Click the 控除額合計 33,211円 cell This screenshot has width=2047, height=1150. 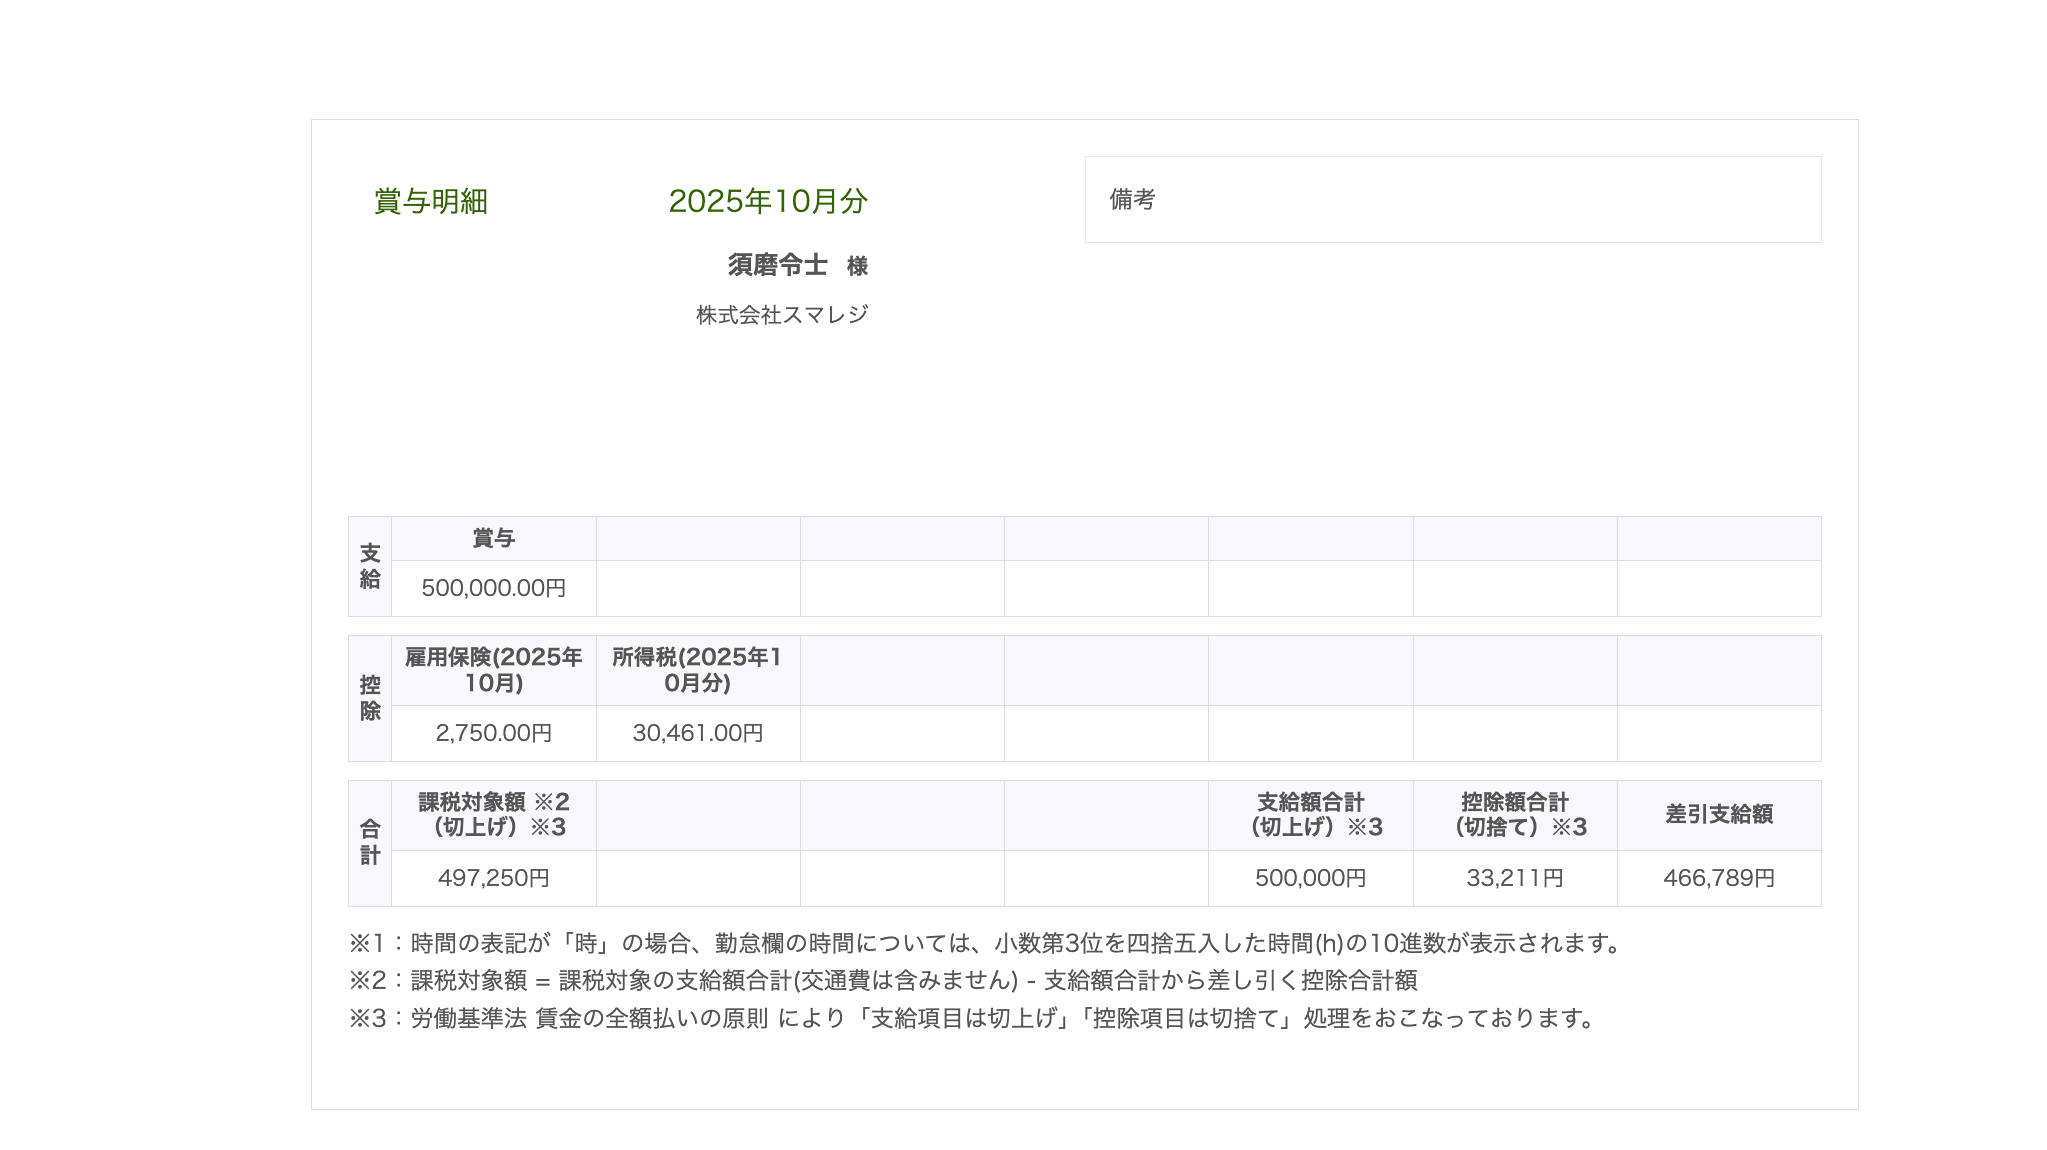[x=1516, y=878]
